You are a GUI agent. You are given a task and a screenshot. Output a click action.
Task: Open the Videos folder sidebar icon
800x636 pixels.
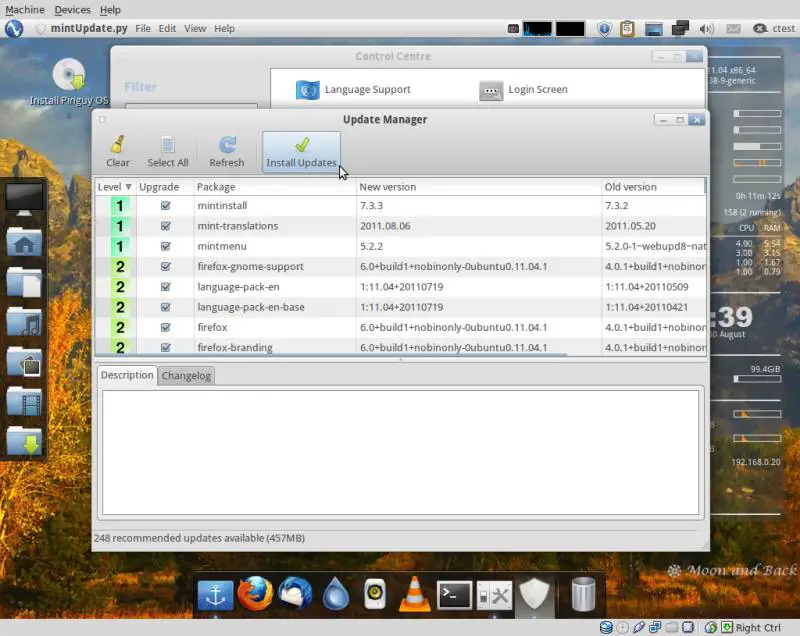pyautogui.click(x=24, y=401)
